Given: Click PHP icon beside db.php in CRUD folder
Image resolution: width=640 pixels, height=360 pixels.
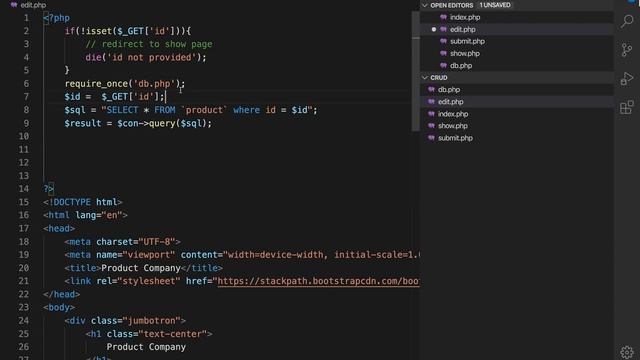Looking at the screenshot, I should coord(431,89).
